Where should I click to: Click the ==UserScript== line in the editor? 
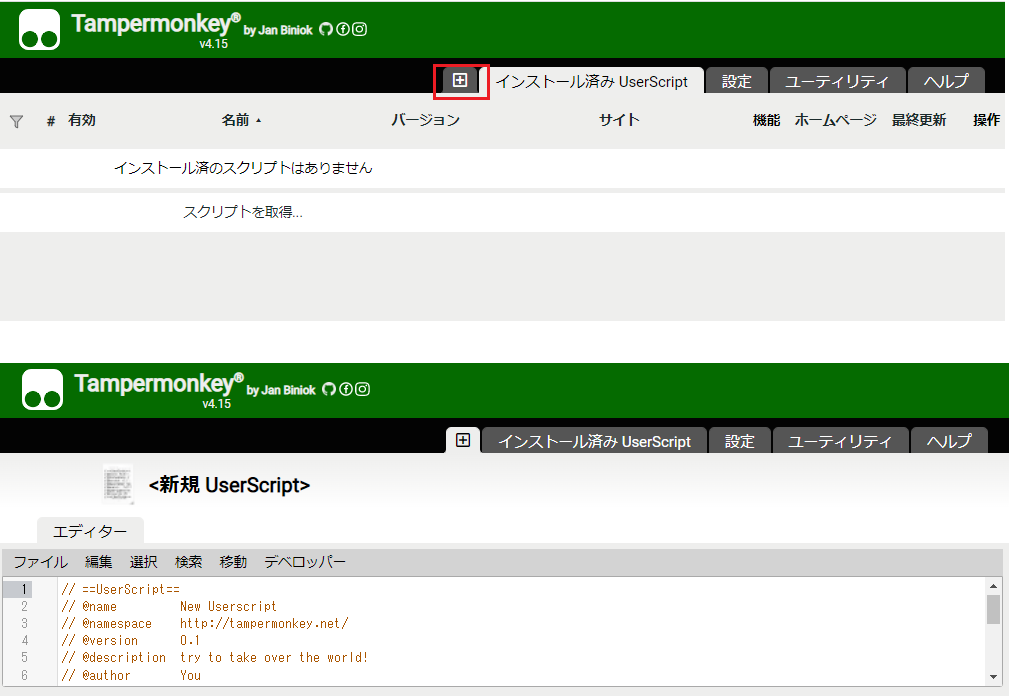point(121,589)
